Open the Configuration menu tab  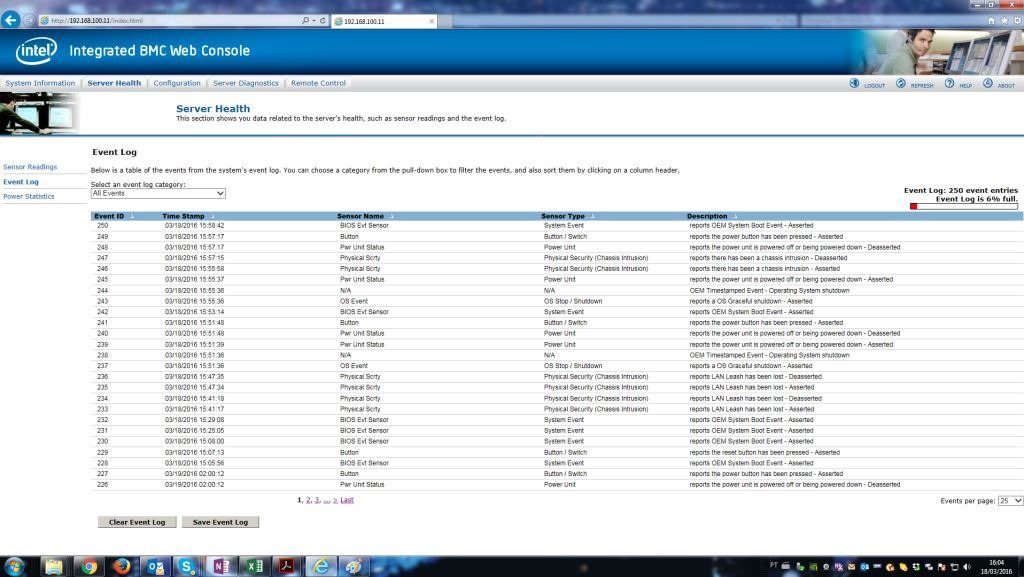pos(177,83)
